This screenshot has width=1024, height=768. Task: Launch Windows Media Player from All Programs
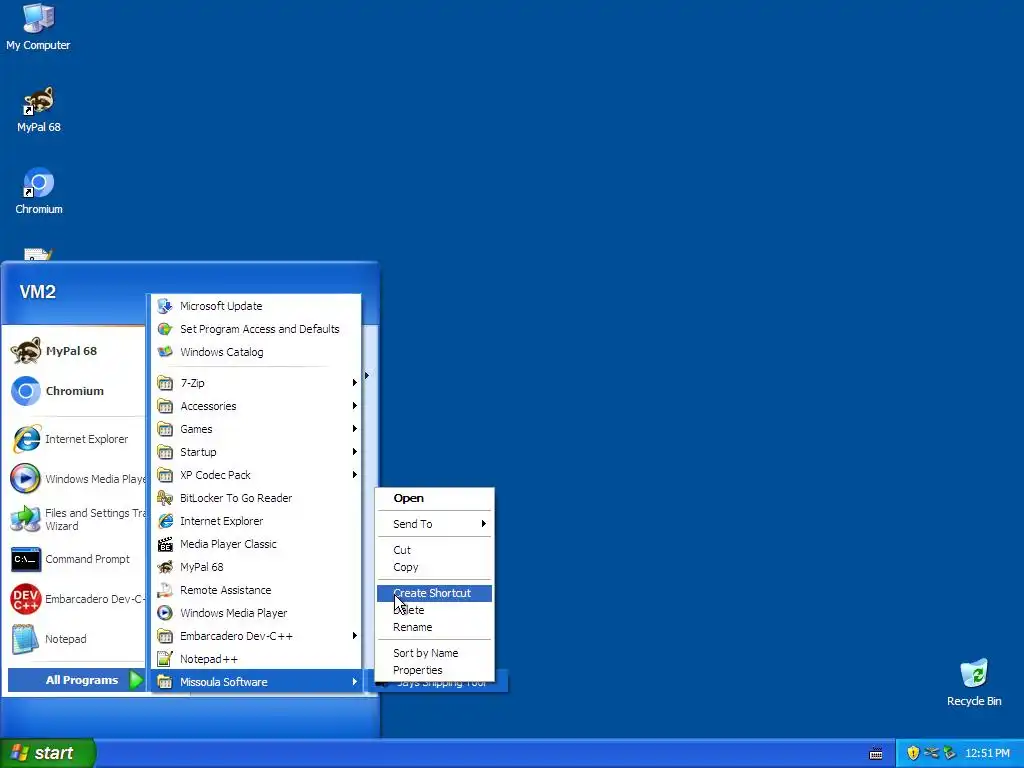click(x=256, y=613)
